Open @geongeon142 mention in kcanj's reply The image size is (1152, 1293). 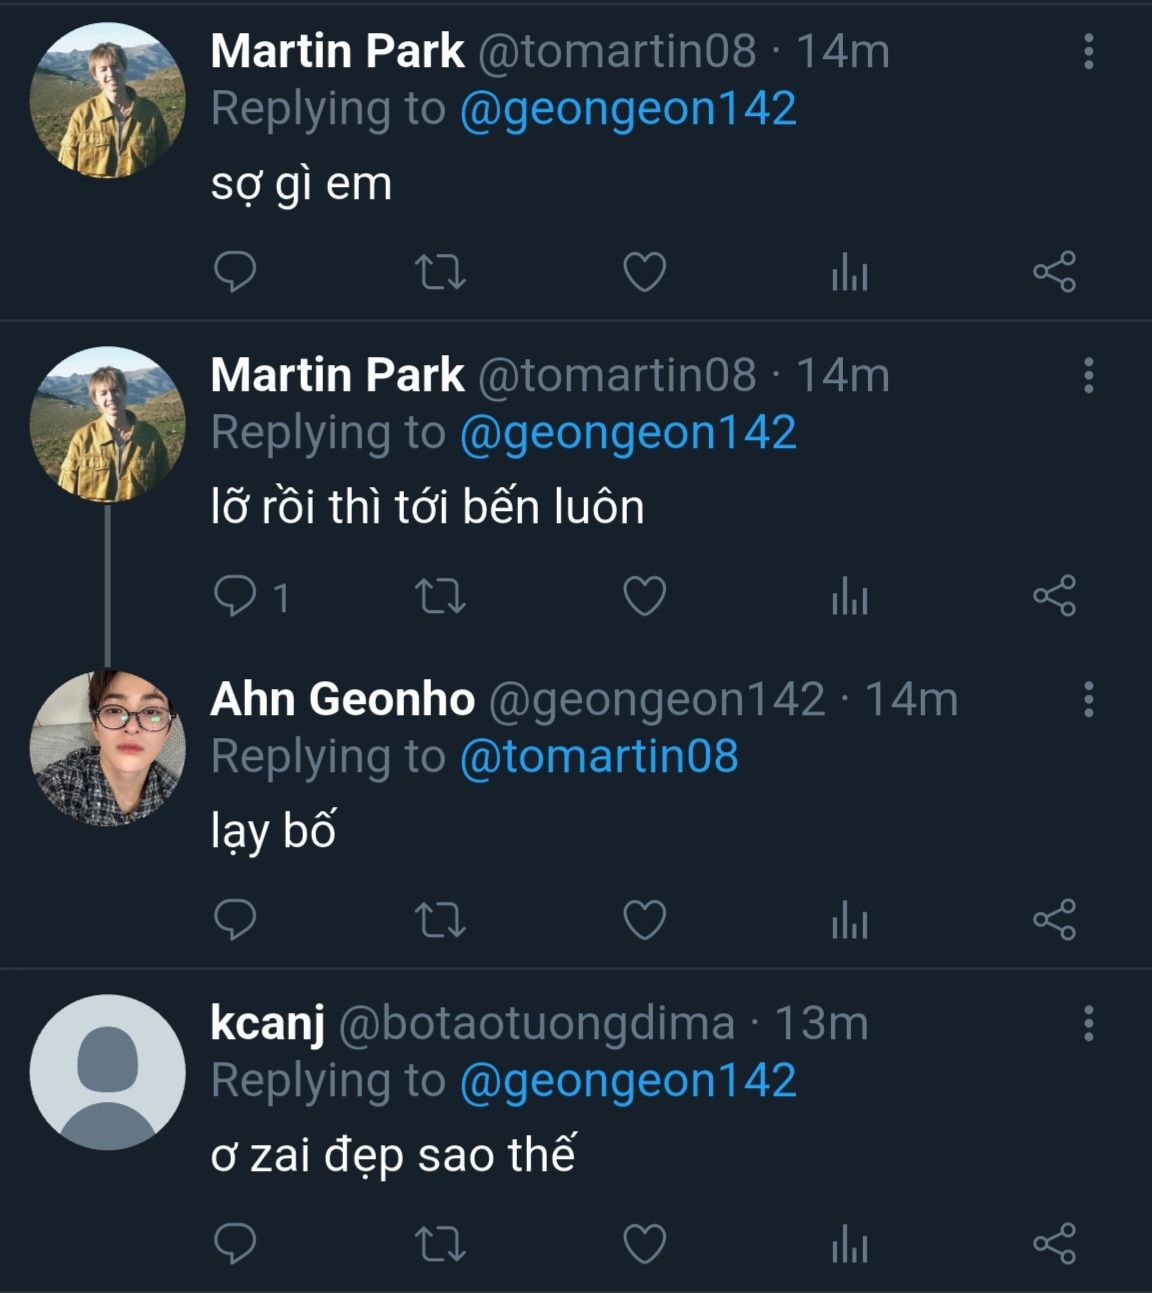628,1080
